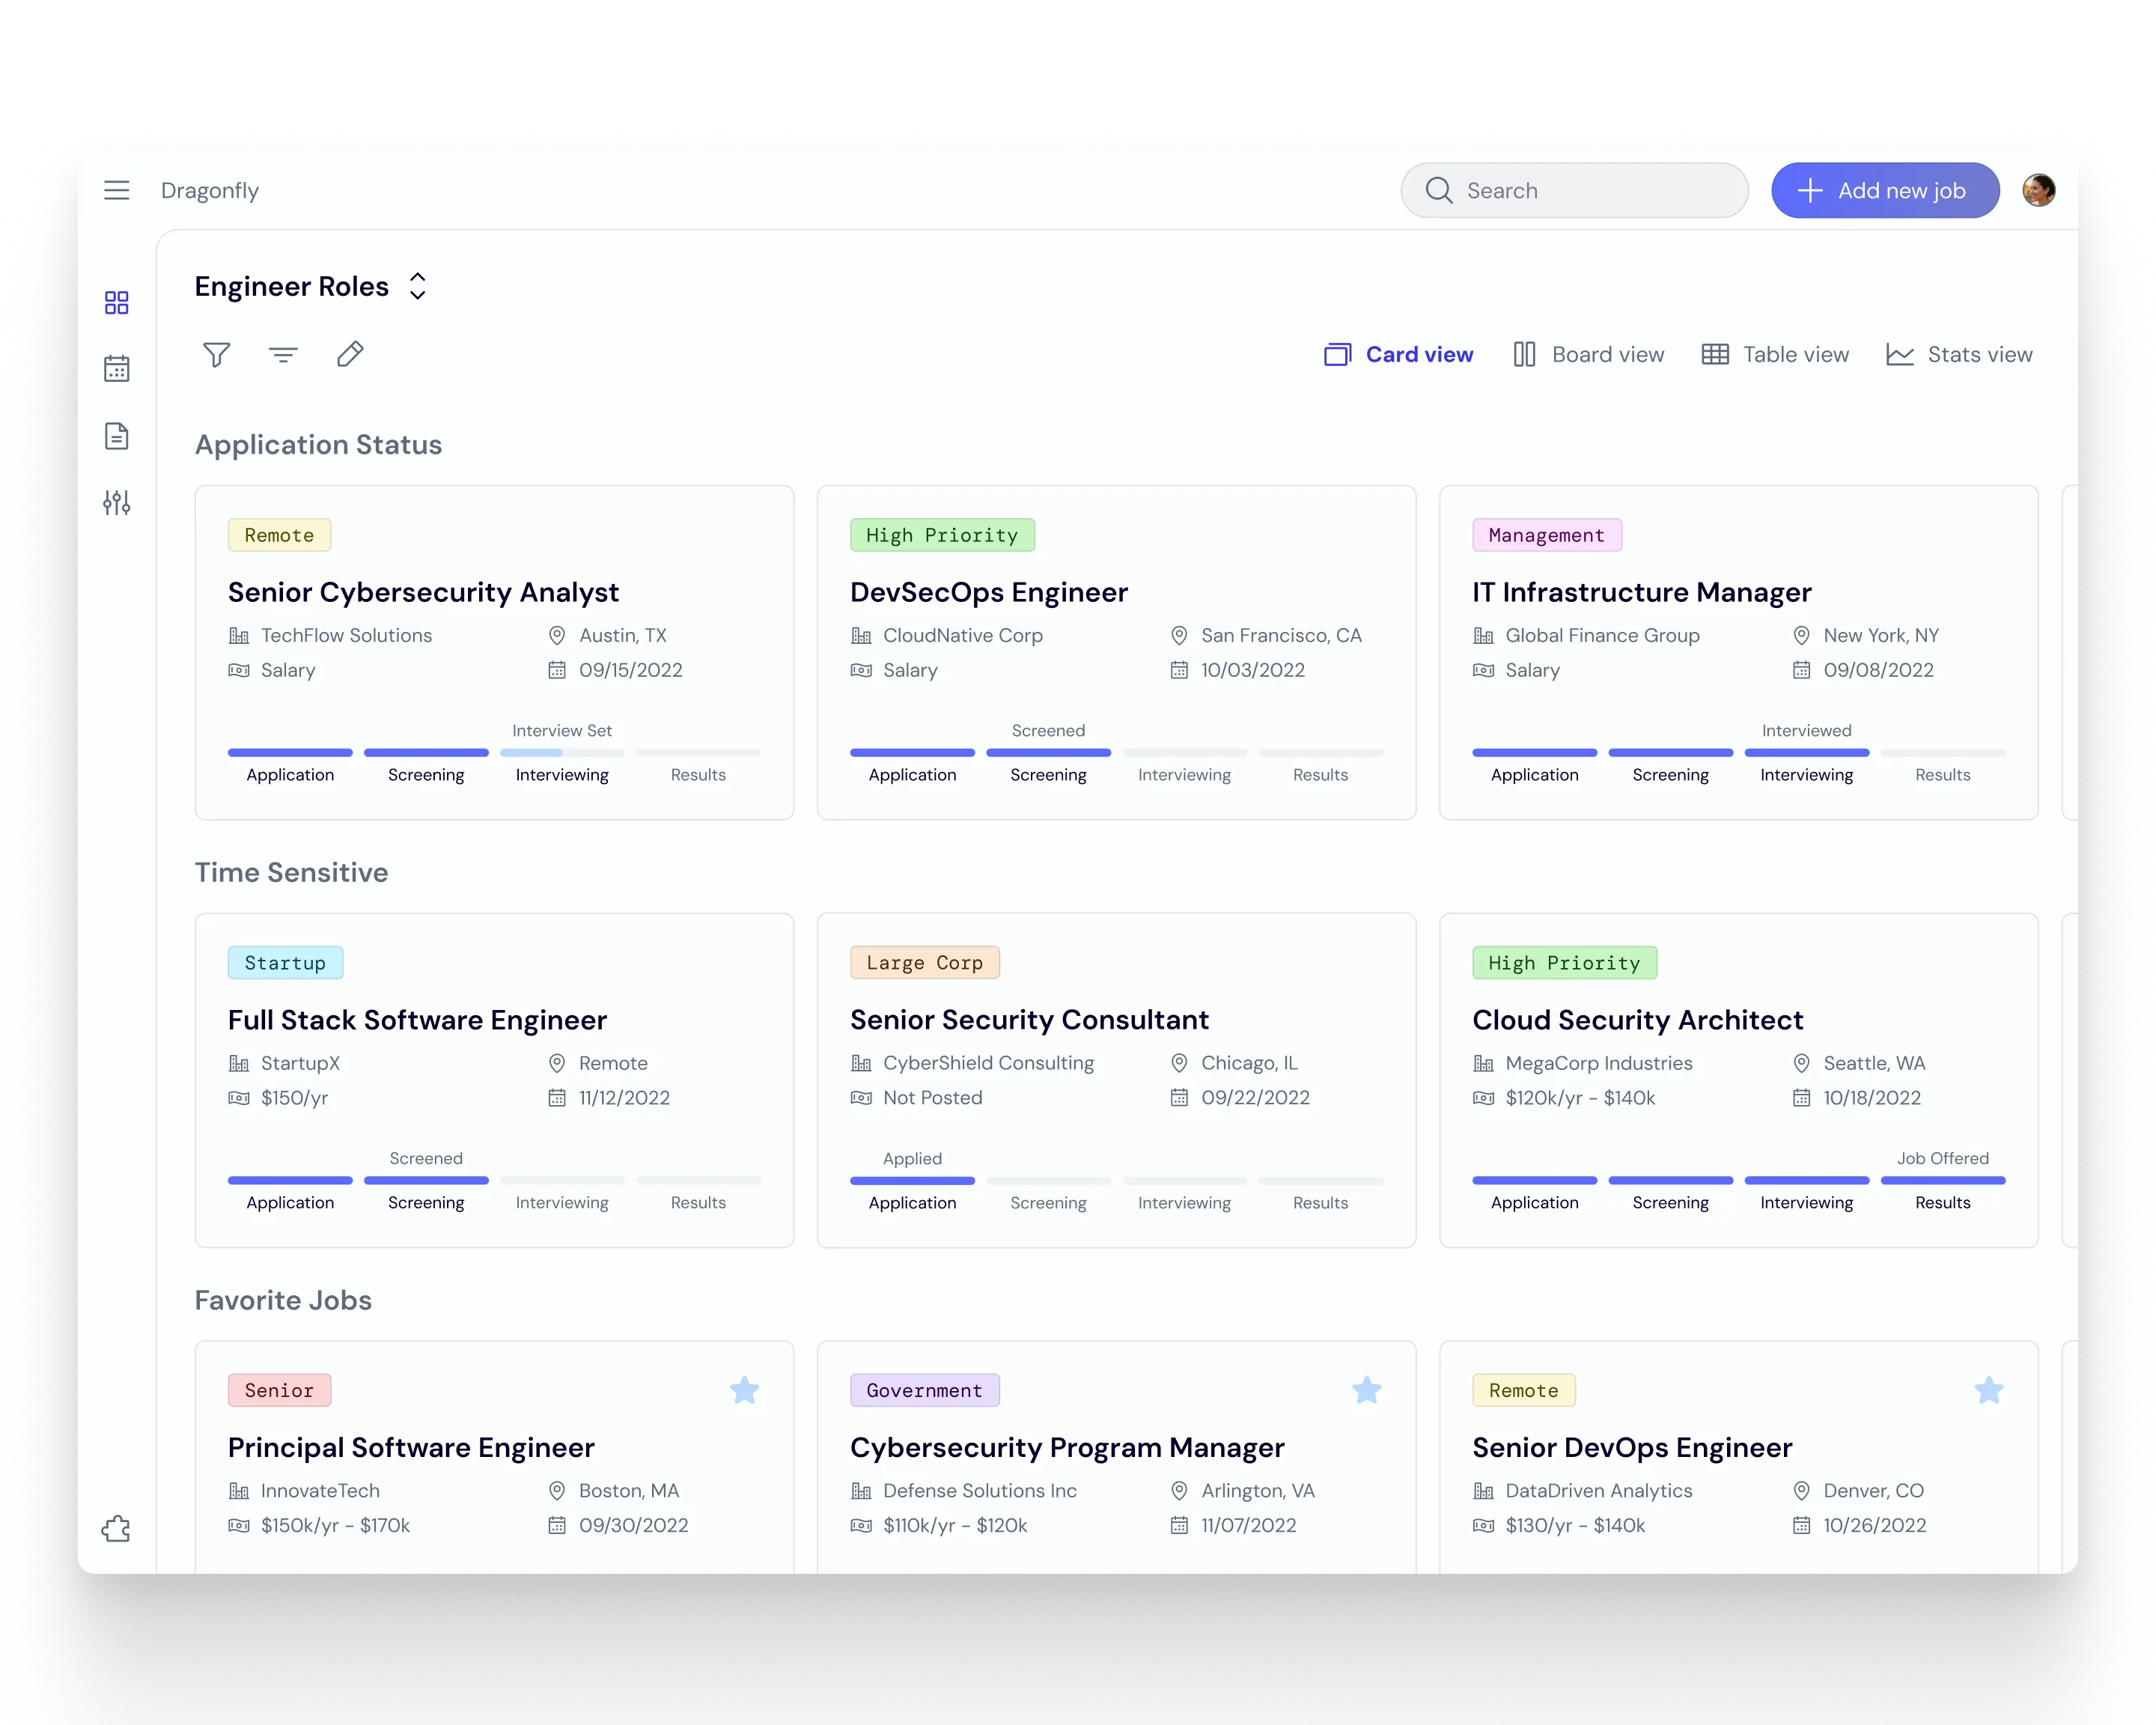The height and width of the screenshot is (1725, 2156).
Task: Open the DevSecOps Engineer job card
Action: 989,592
